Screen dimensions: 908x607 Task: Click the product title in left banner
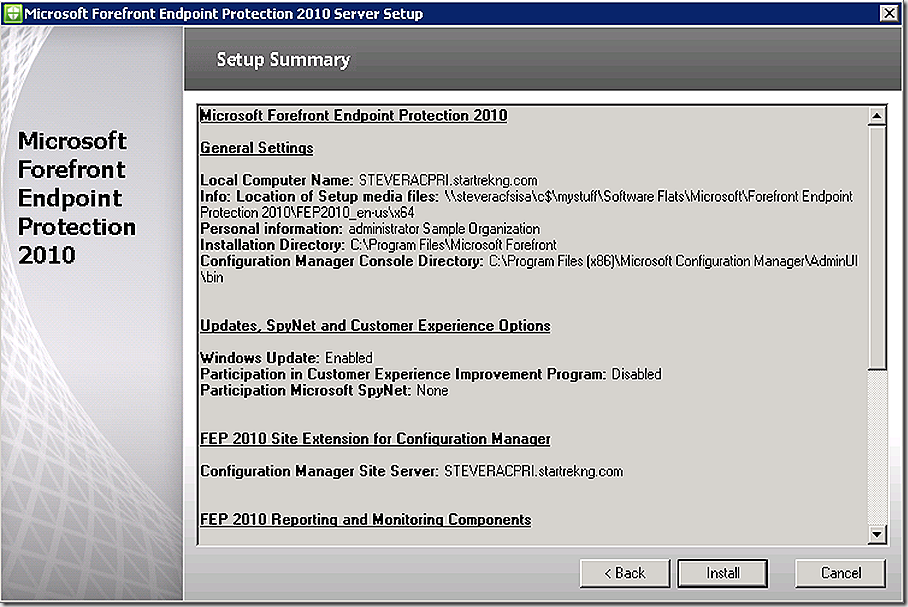tap(76, 197)
